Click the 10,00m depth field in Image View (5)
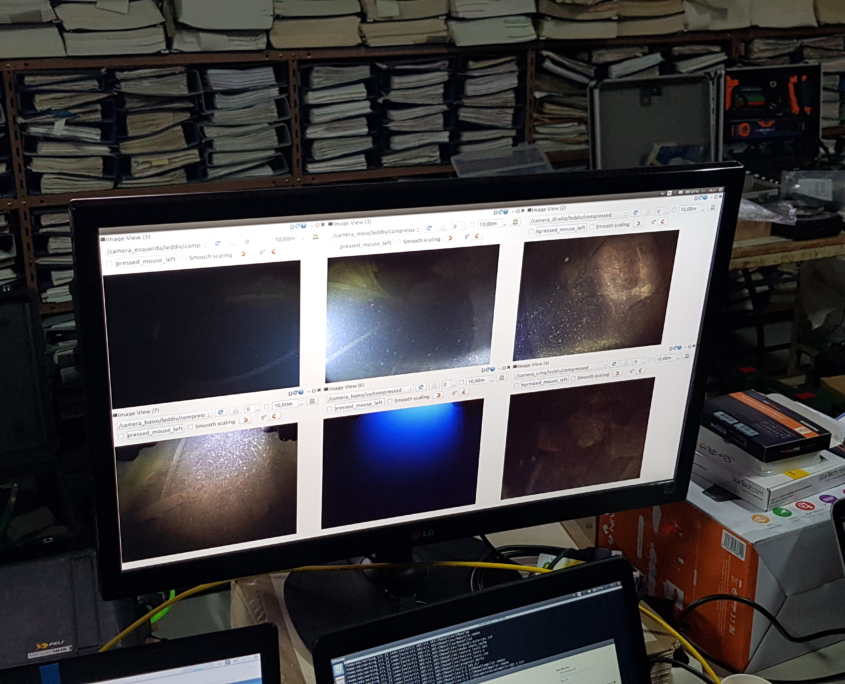The width and height of the screenshot is (845, 684). tap(284, 239)
